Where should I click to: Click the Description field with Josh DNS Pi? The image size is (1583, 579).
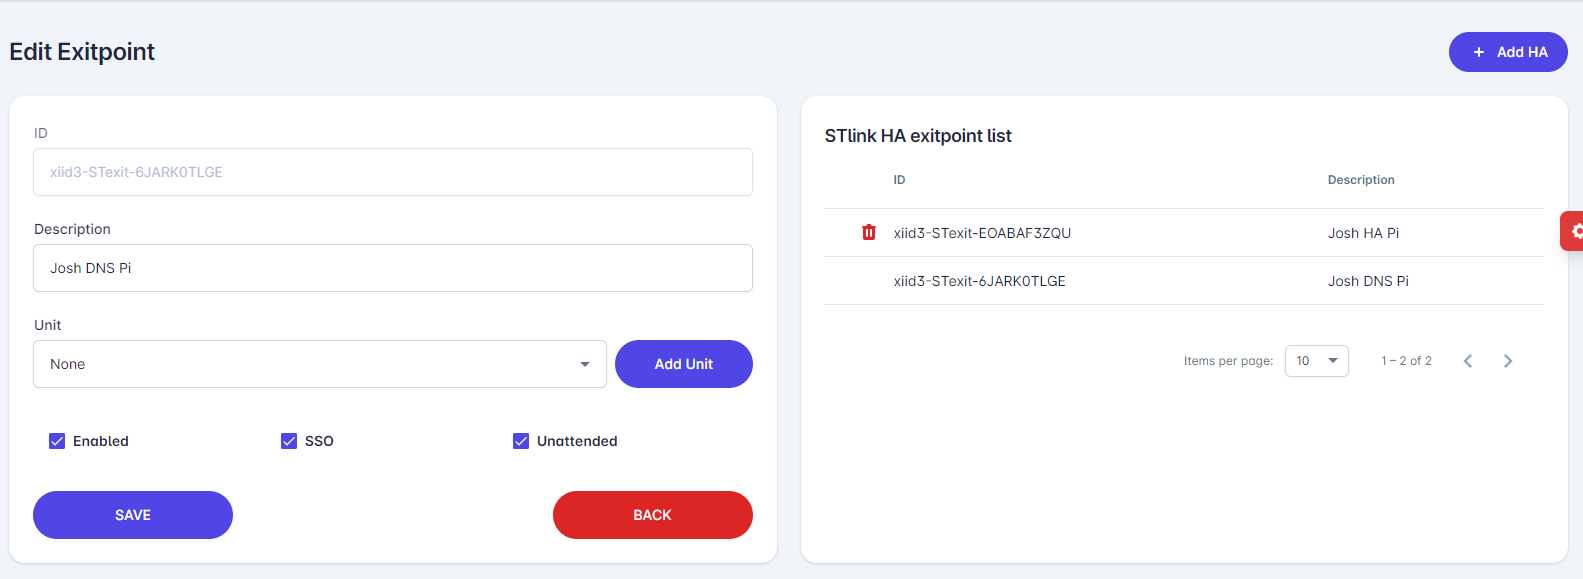(x=392, y=268)
